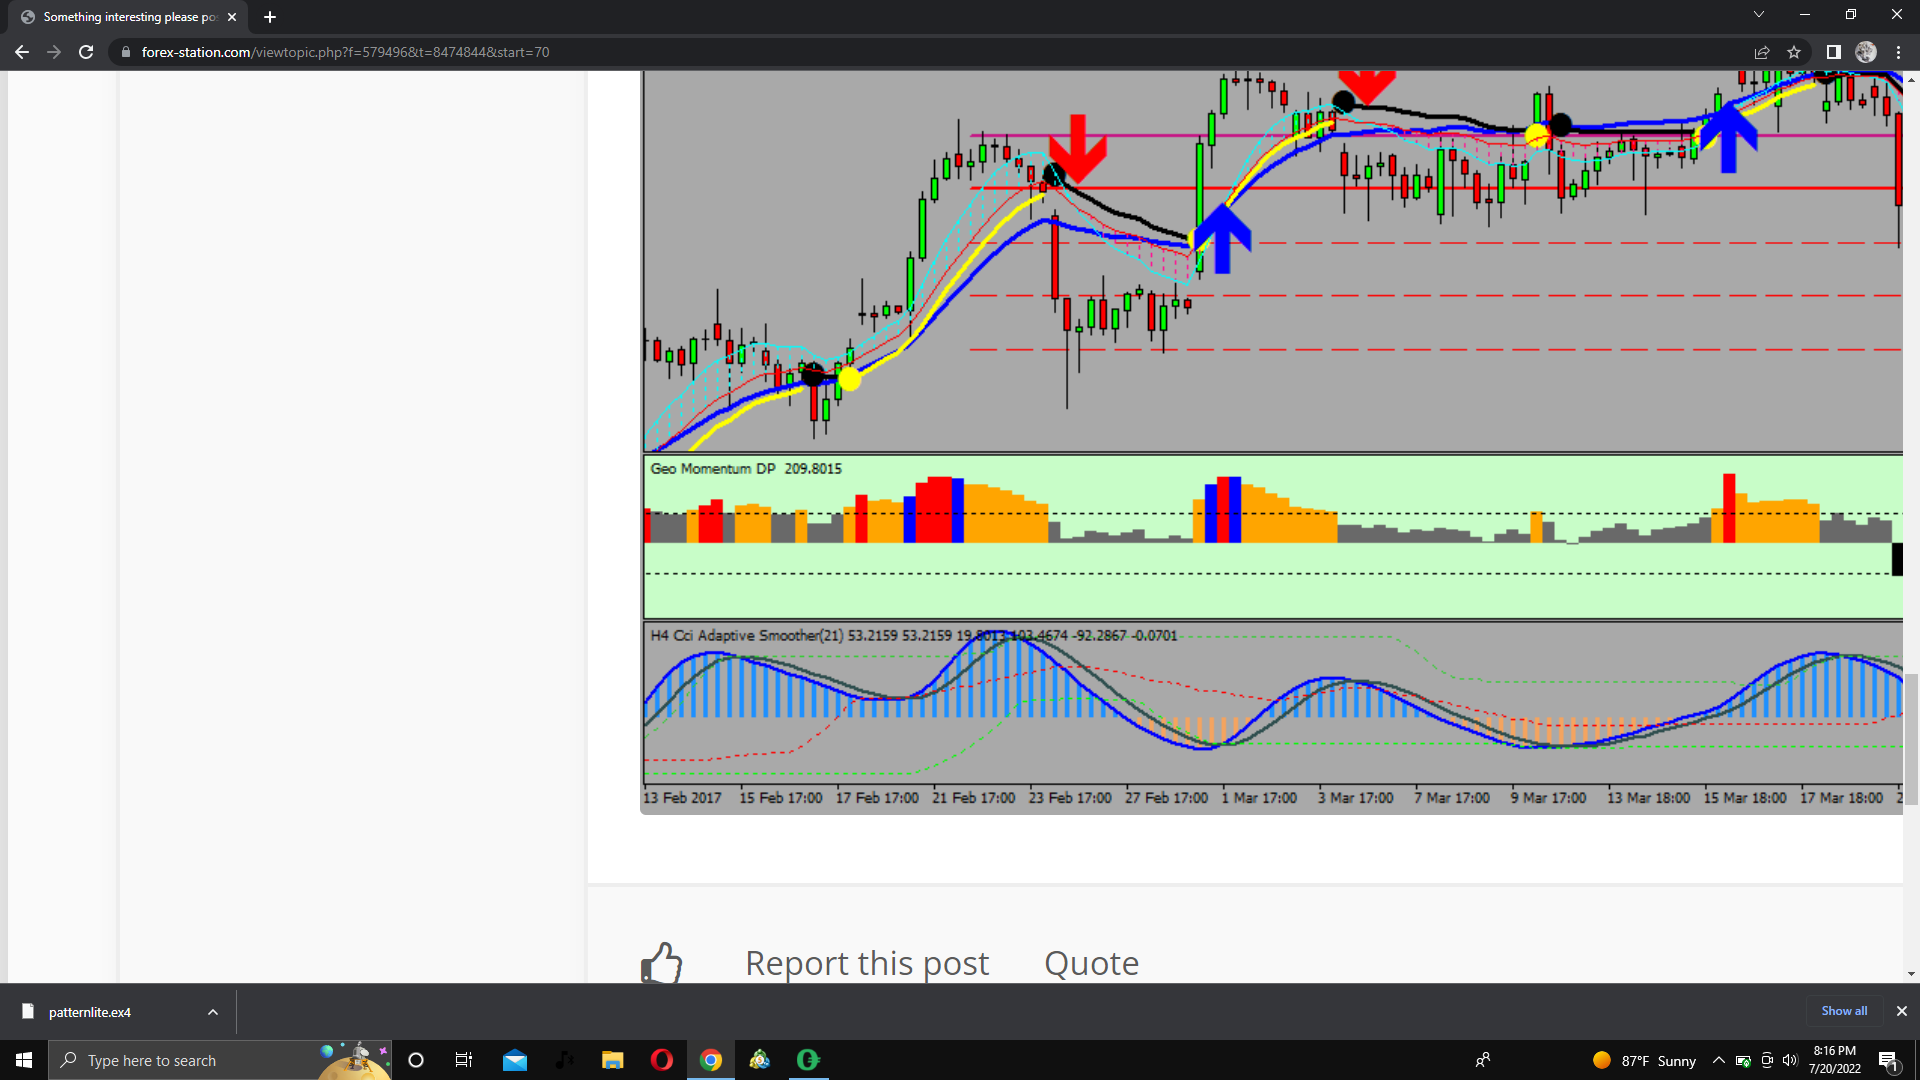Click the browser reload icon

(86, 52)
